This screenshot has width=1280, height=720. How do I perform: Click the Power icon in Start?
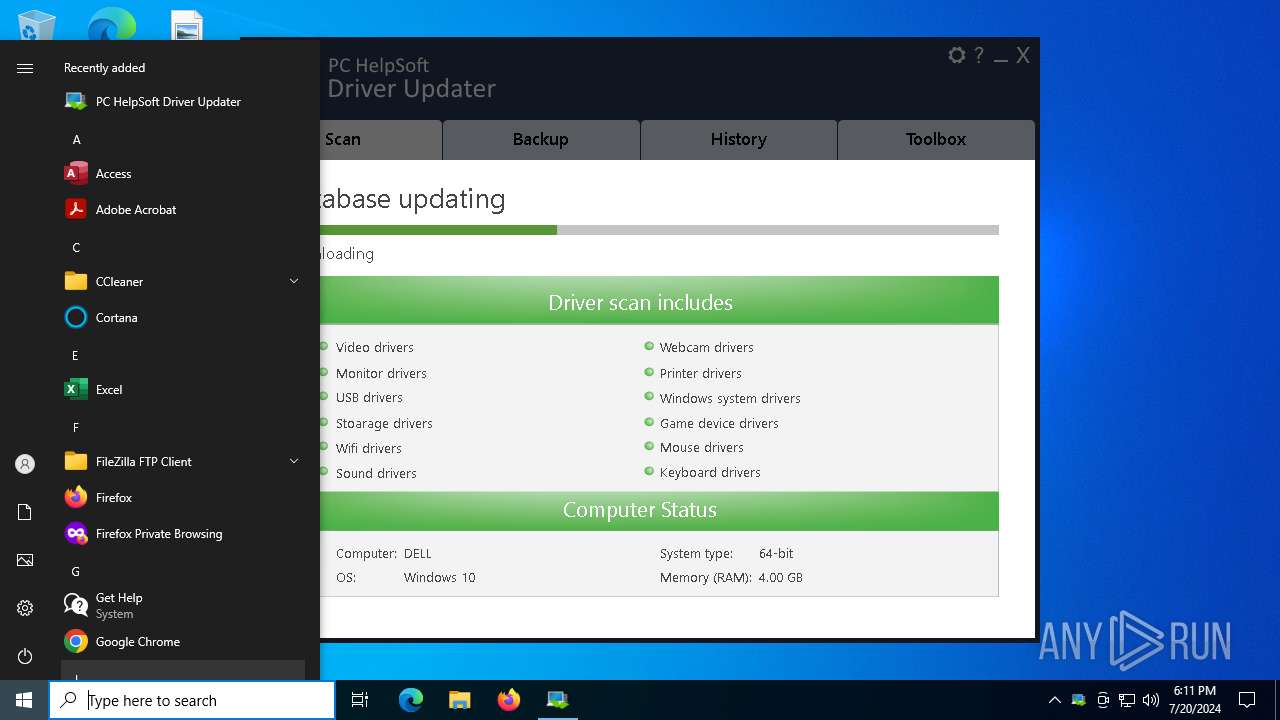(x=25, y=656)
